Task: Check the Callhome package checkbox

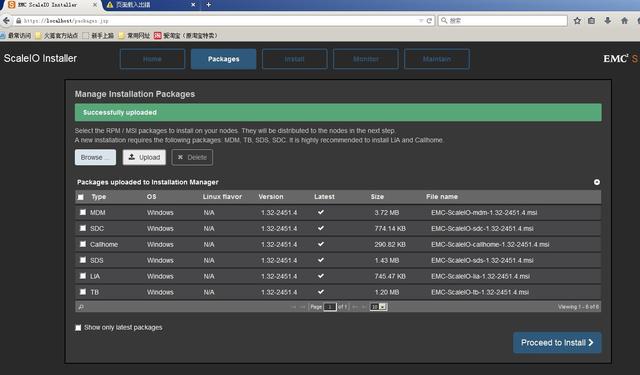Action: (83, 244)
